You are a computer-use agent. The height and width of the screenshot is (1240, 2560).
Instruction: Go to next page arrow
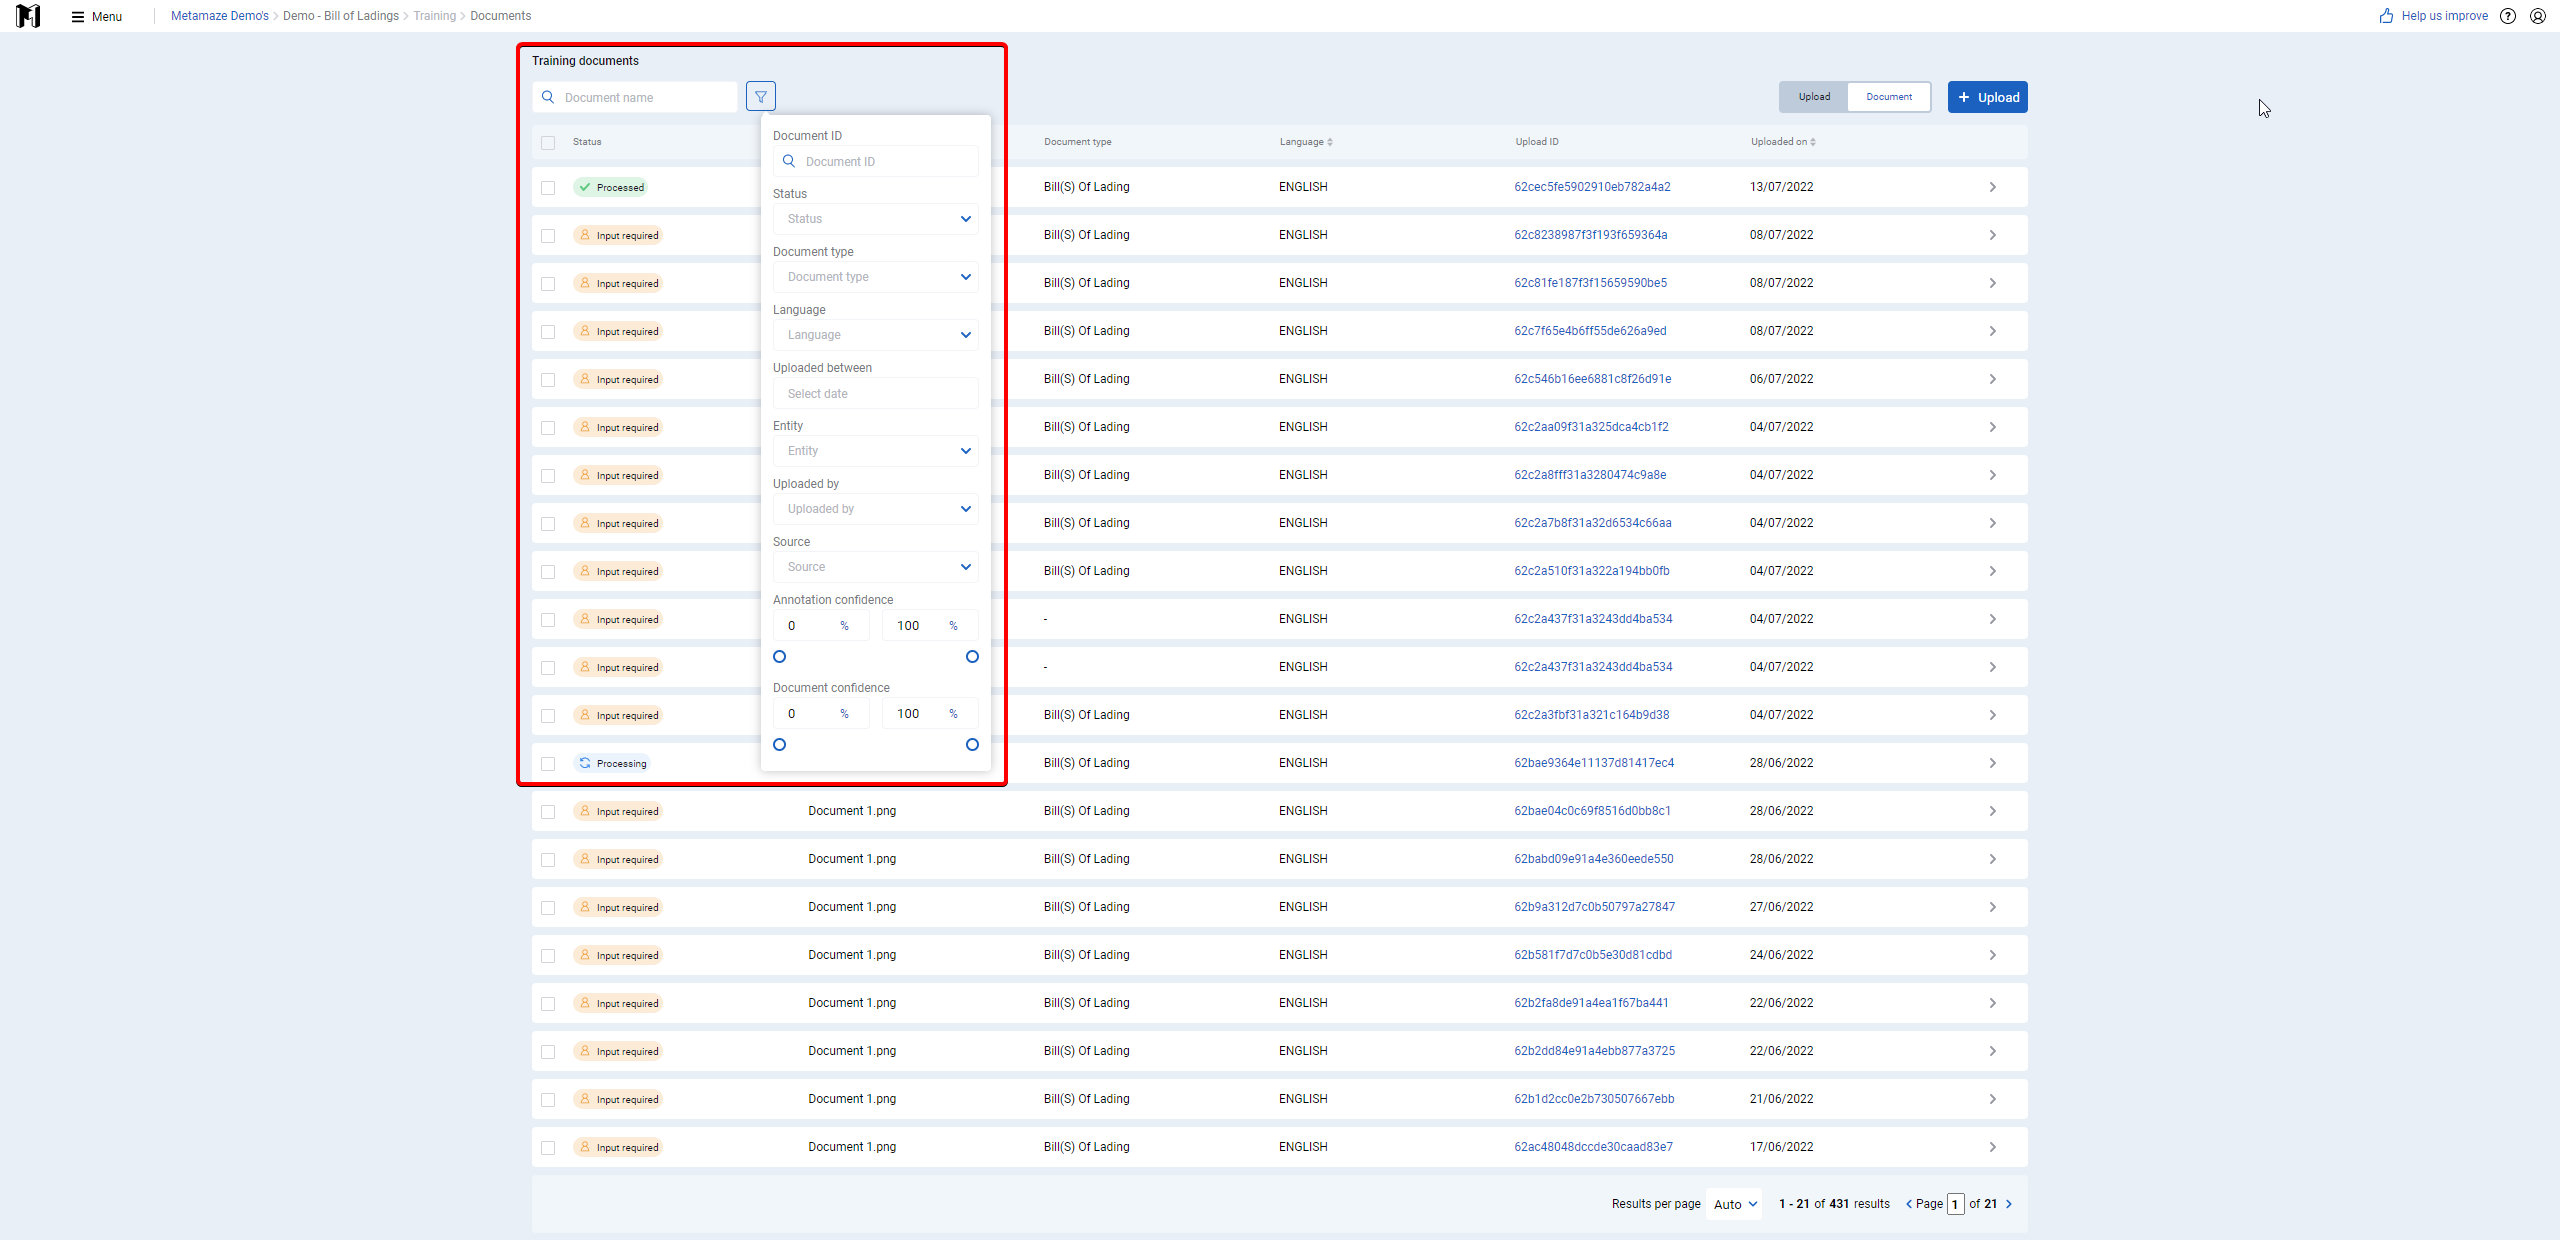point(2009,1204)
